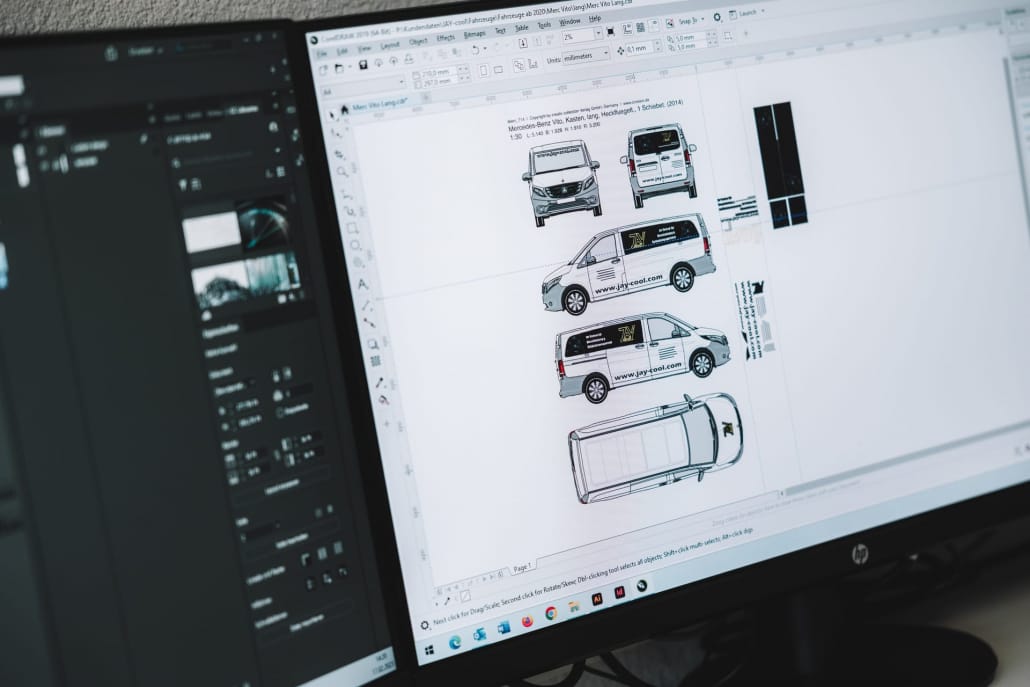The image size is (1030, 687).
Task: Open the Bitmaps menu
Action: pos(475,34)
